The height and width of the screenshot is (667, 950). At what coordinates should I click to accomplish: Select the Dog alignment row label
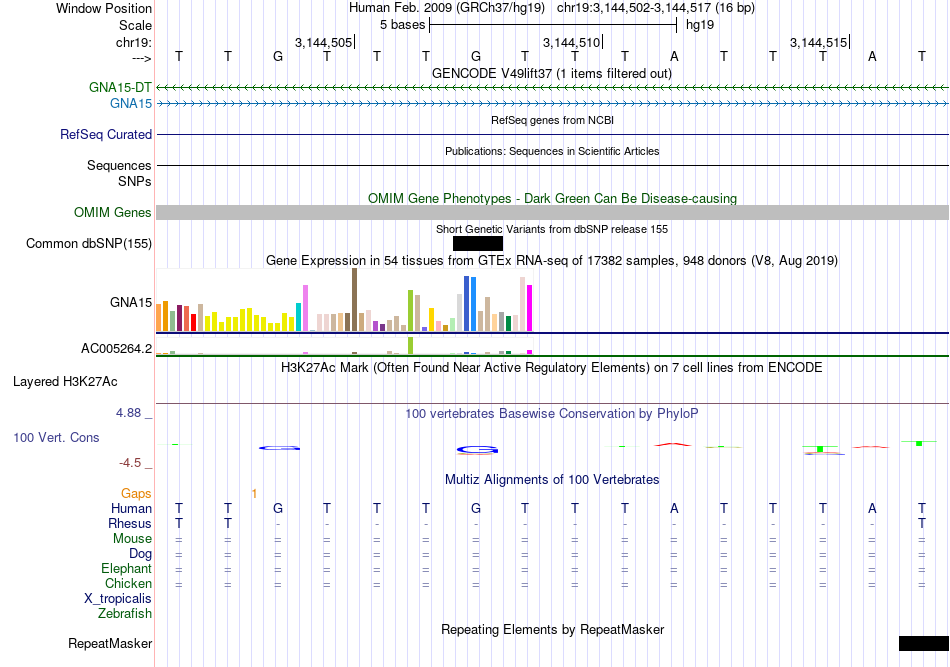pos(140,553)
